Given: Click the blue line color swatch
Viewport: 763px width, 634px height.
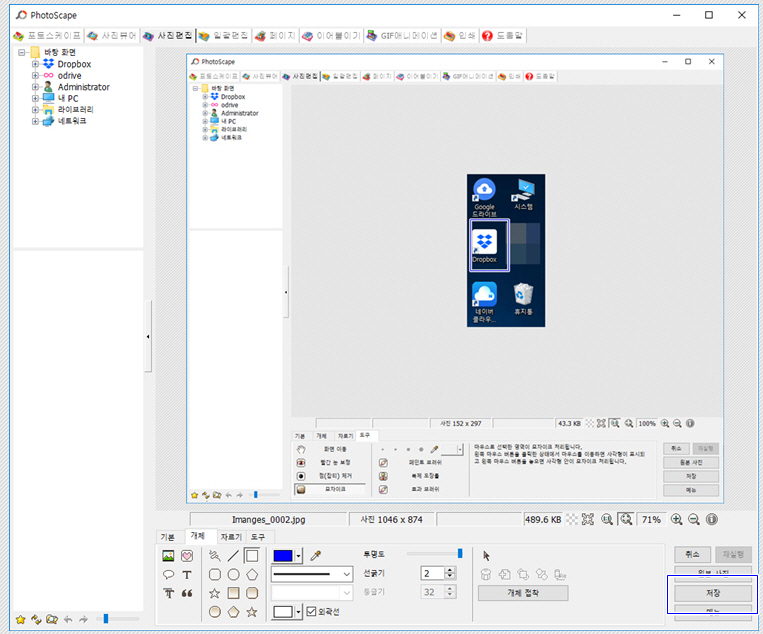Looking at the screenshot, I should click(x=283, y=556).
